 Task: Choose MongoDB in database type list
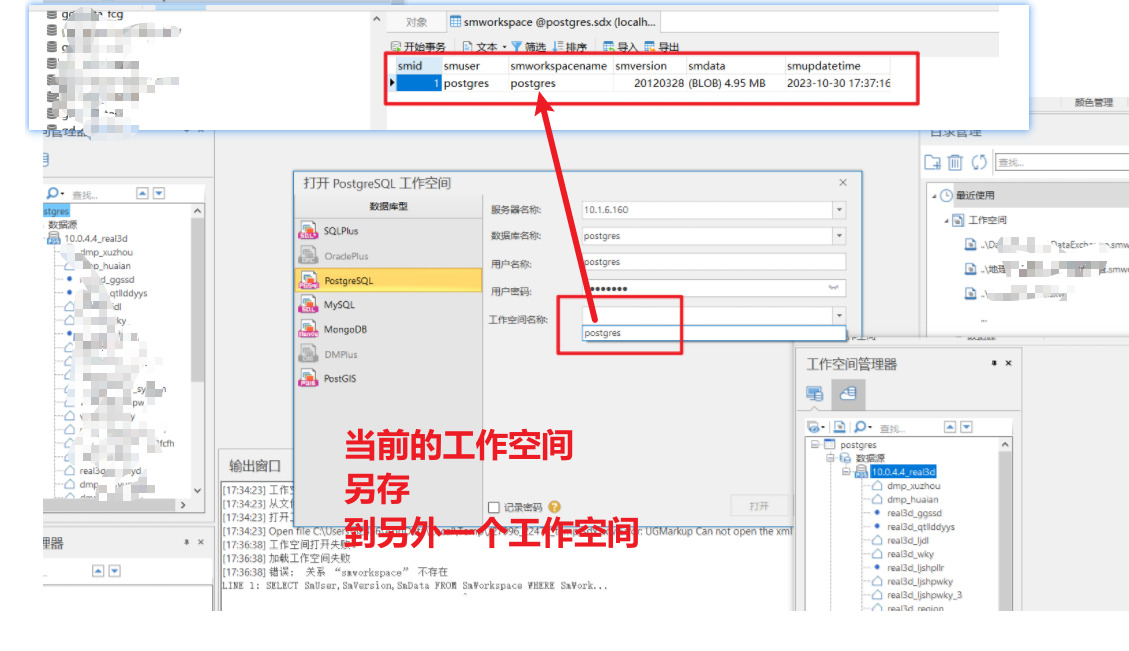click(308, 330)
